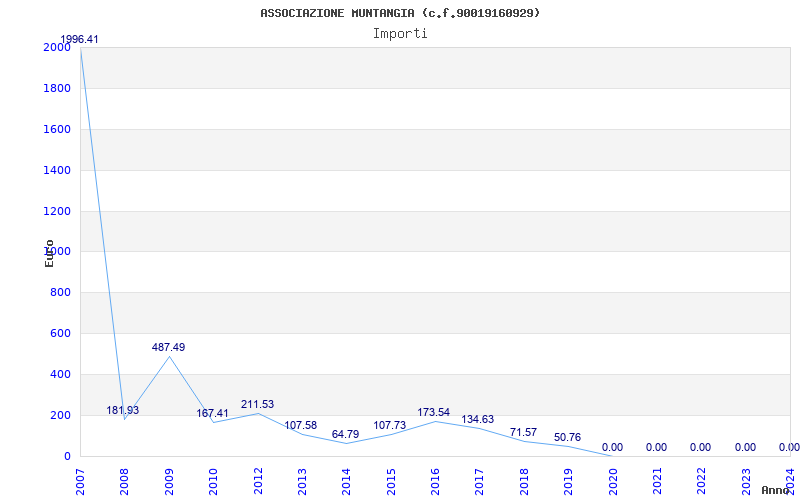Click the x-axis year 2015
The width and height of the screenshot is (800, 500).
391,481
